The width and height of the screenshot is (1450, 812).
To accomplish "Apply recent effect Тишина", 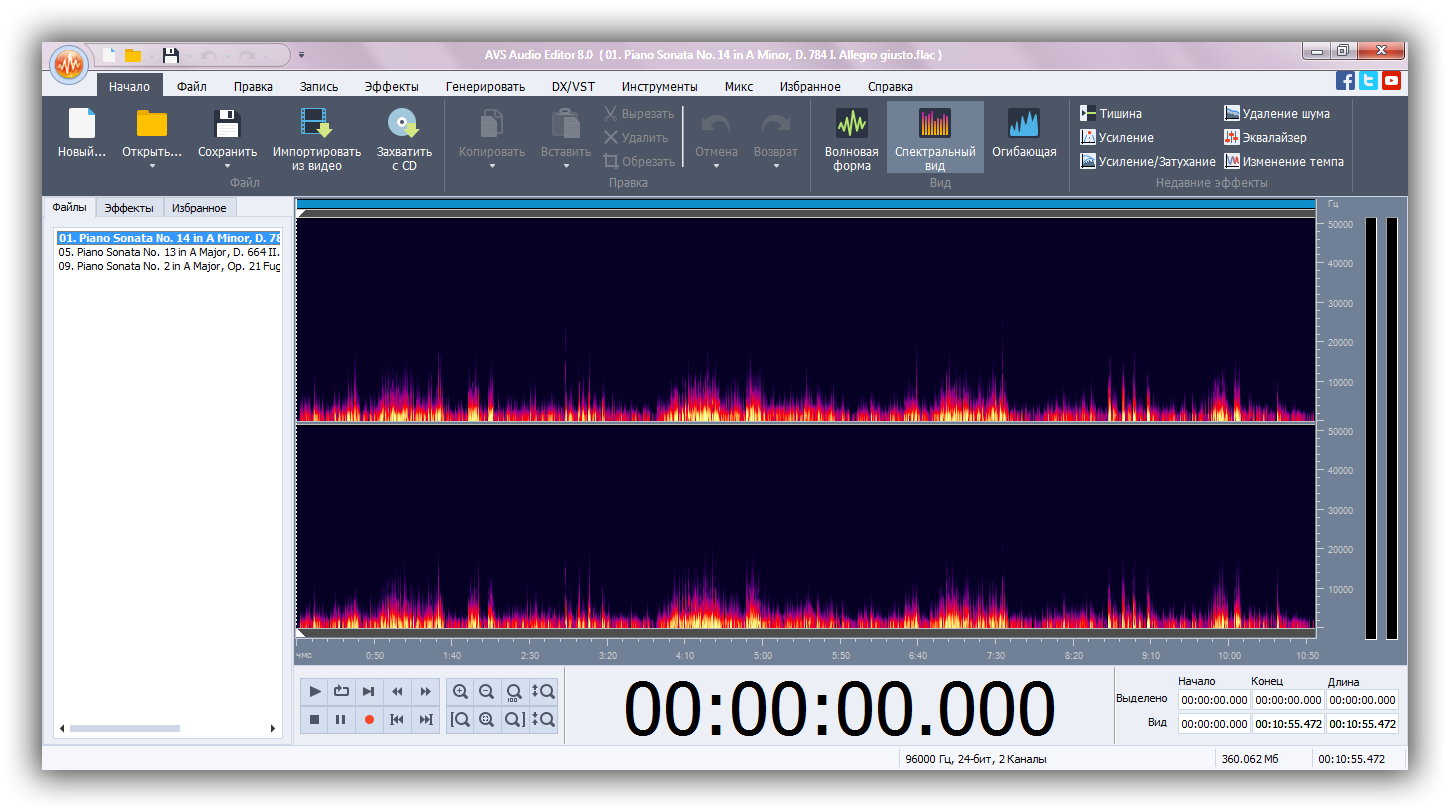I will pos(1111,114).
